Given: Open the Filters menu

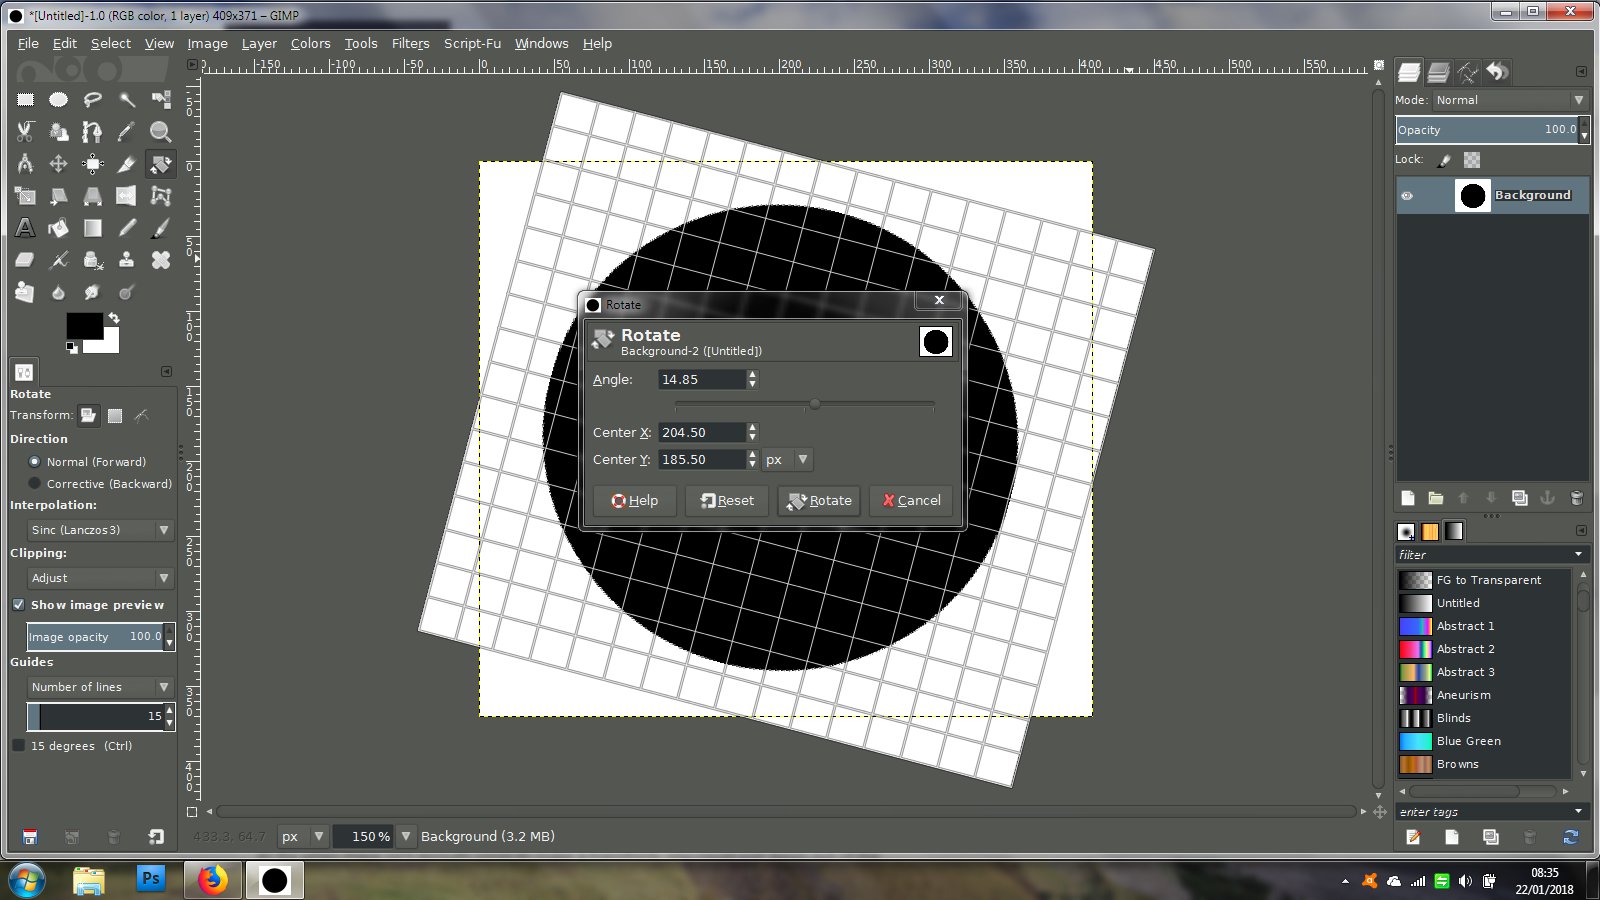Looking at the screenshot, I should 410,43.
